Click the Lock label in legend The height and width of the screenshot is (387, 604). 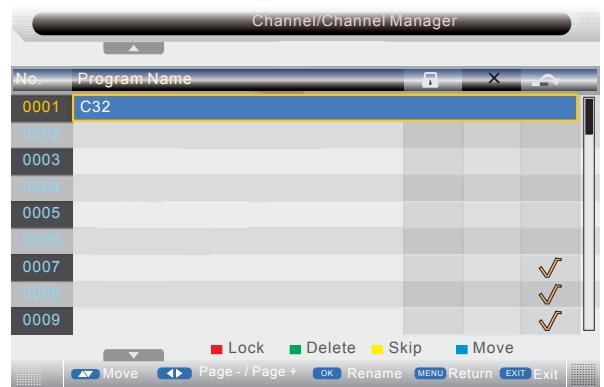pyautogui.click(x=246, y=348)
